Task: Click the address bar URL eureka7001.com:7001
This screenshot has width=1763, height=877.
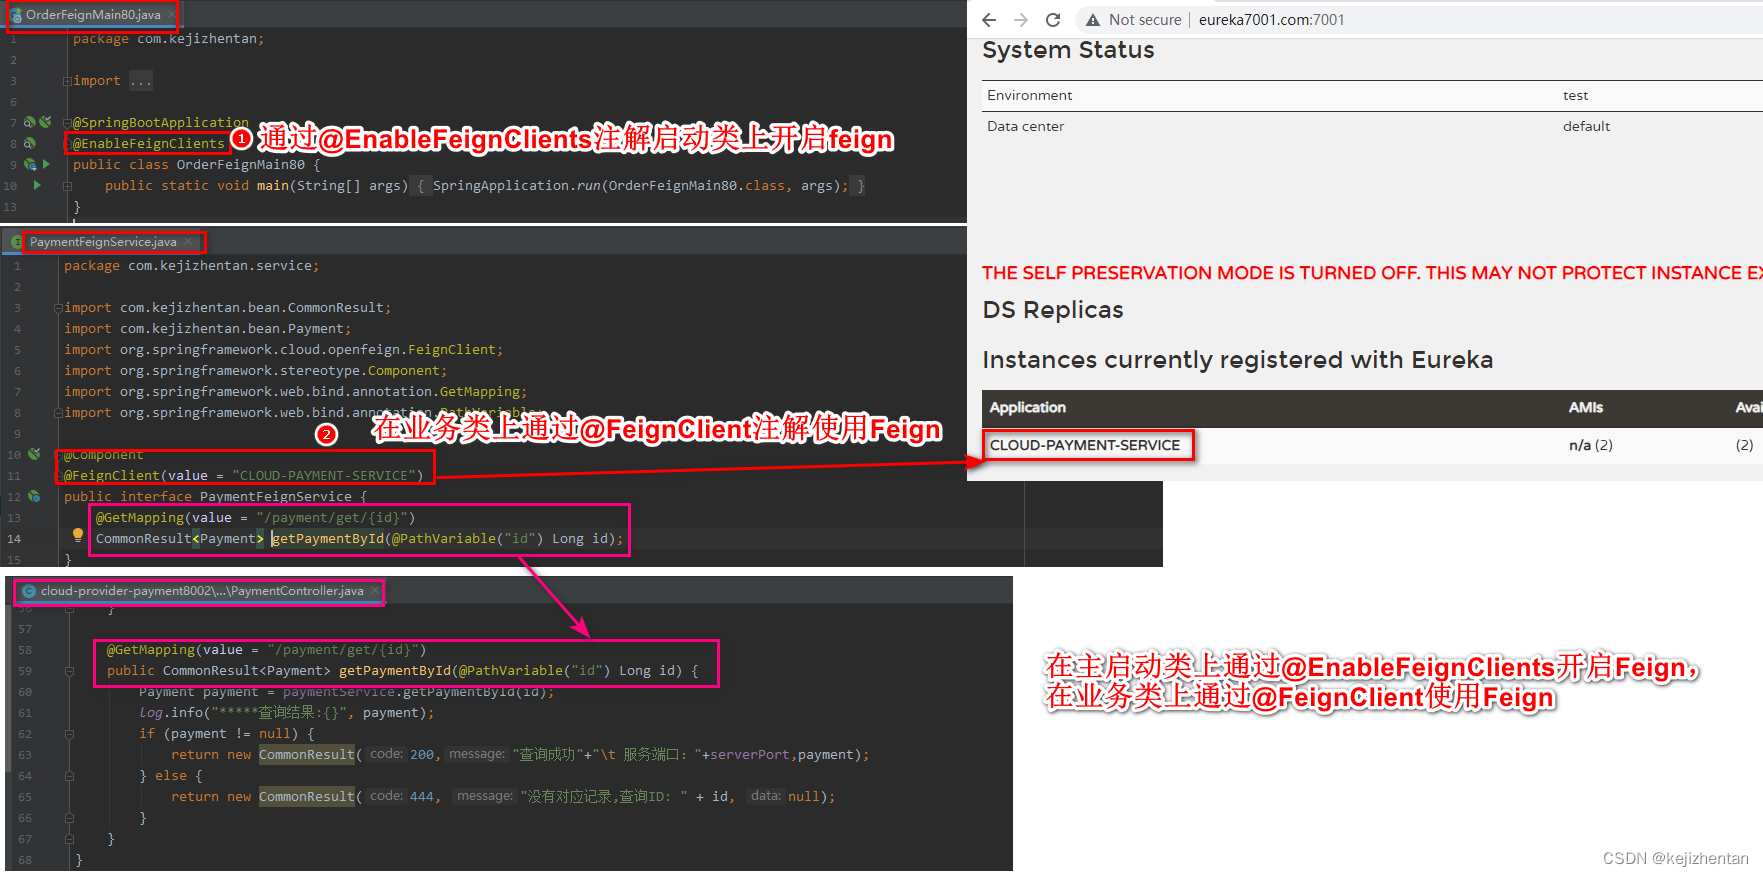Action: click(1271, 20)
